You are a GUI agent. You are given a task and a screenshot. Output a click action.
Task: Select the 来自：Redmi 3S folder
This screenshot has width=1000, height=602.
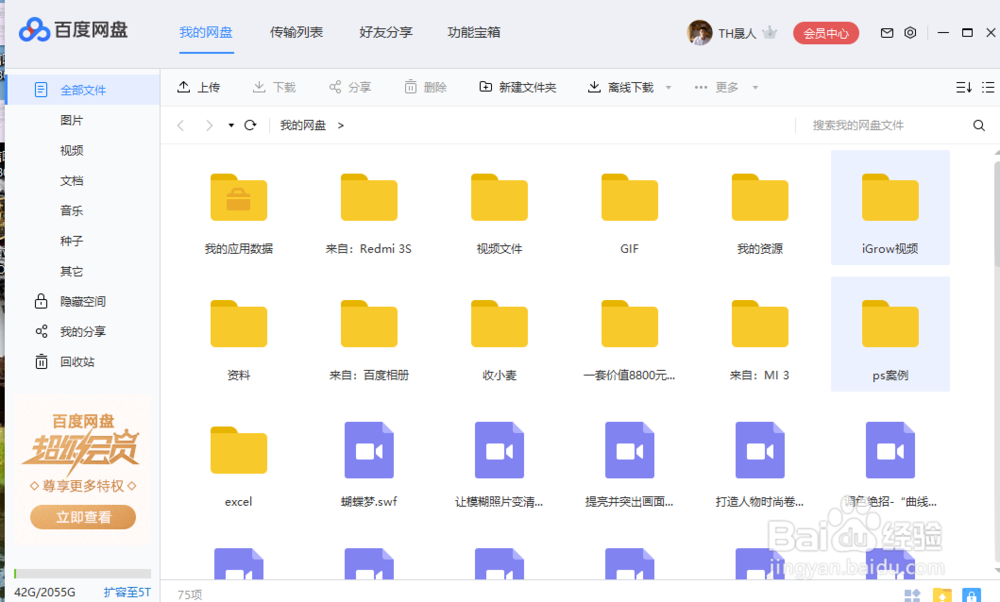369,214
